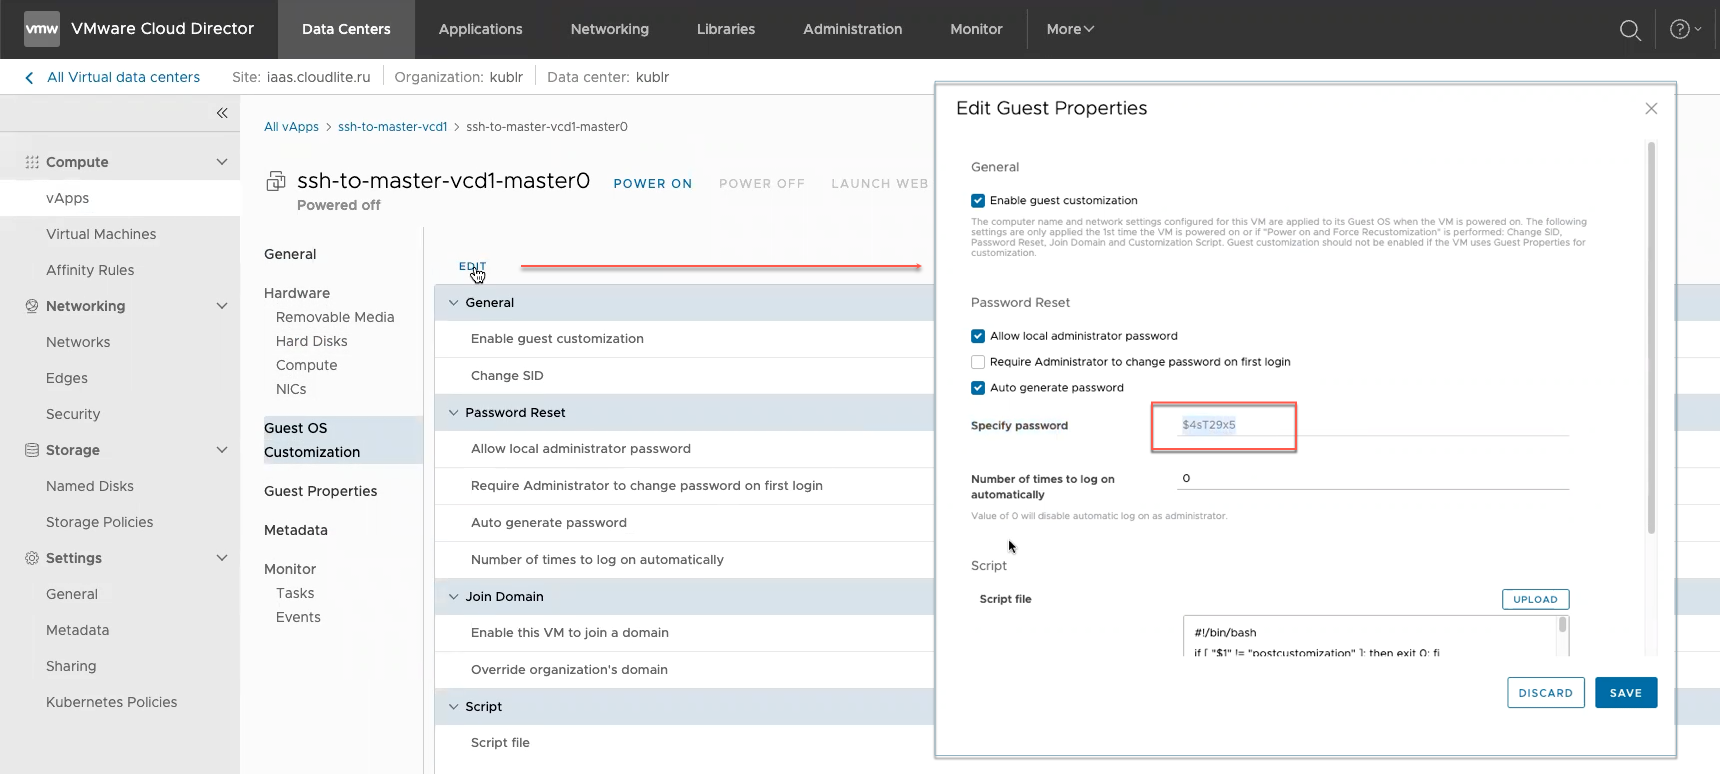The image size is (1720, 774).
Task: Open the VM NICs section
Action: click(291, 389)
